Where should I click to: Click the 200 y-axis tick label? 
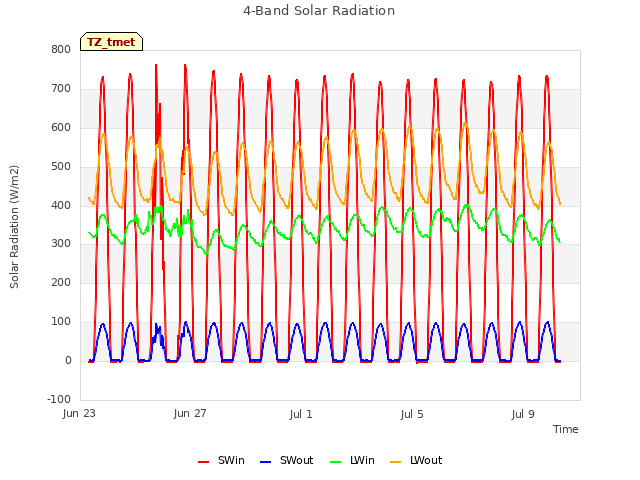[x=61, y=282]
